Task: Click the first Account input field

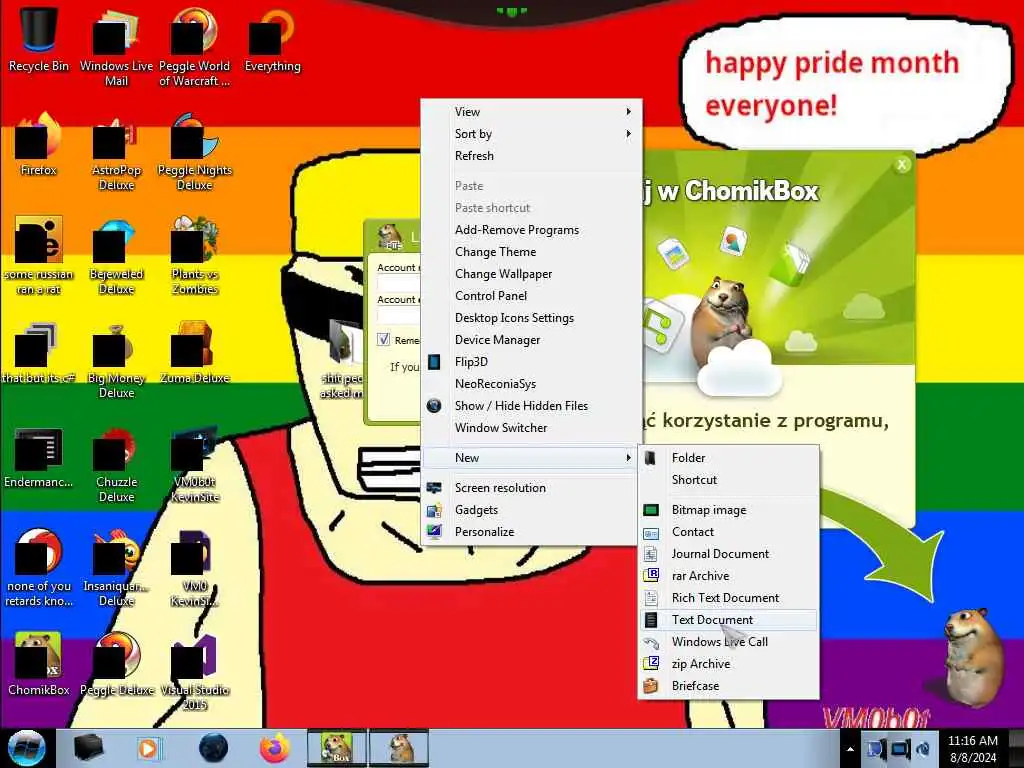Action: [398, 283]
